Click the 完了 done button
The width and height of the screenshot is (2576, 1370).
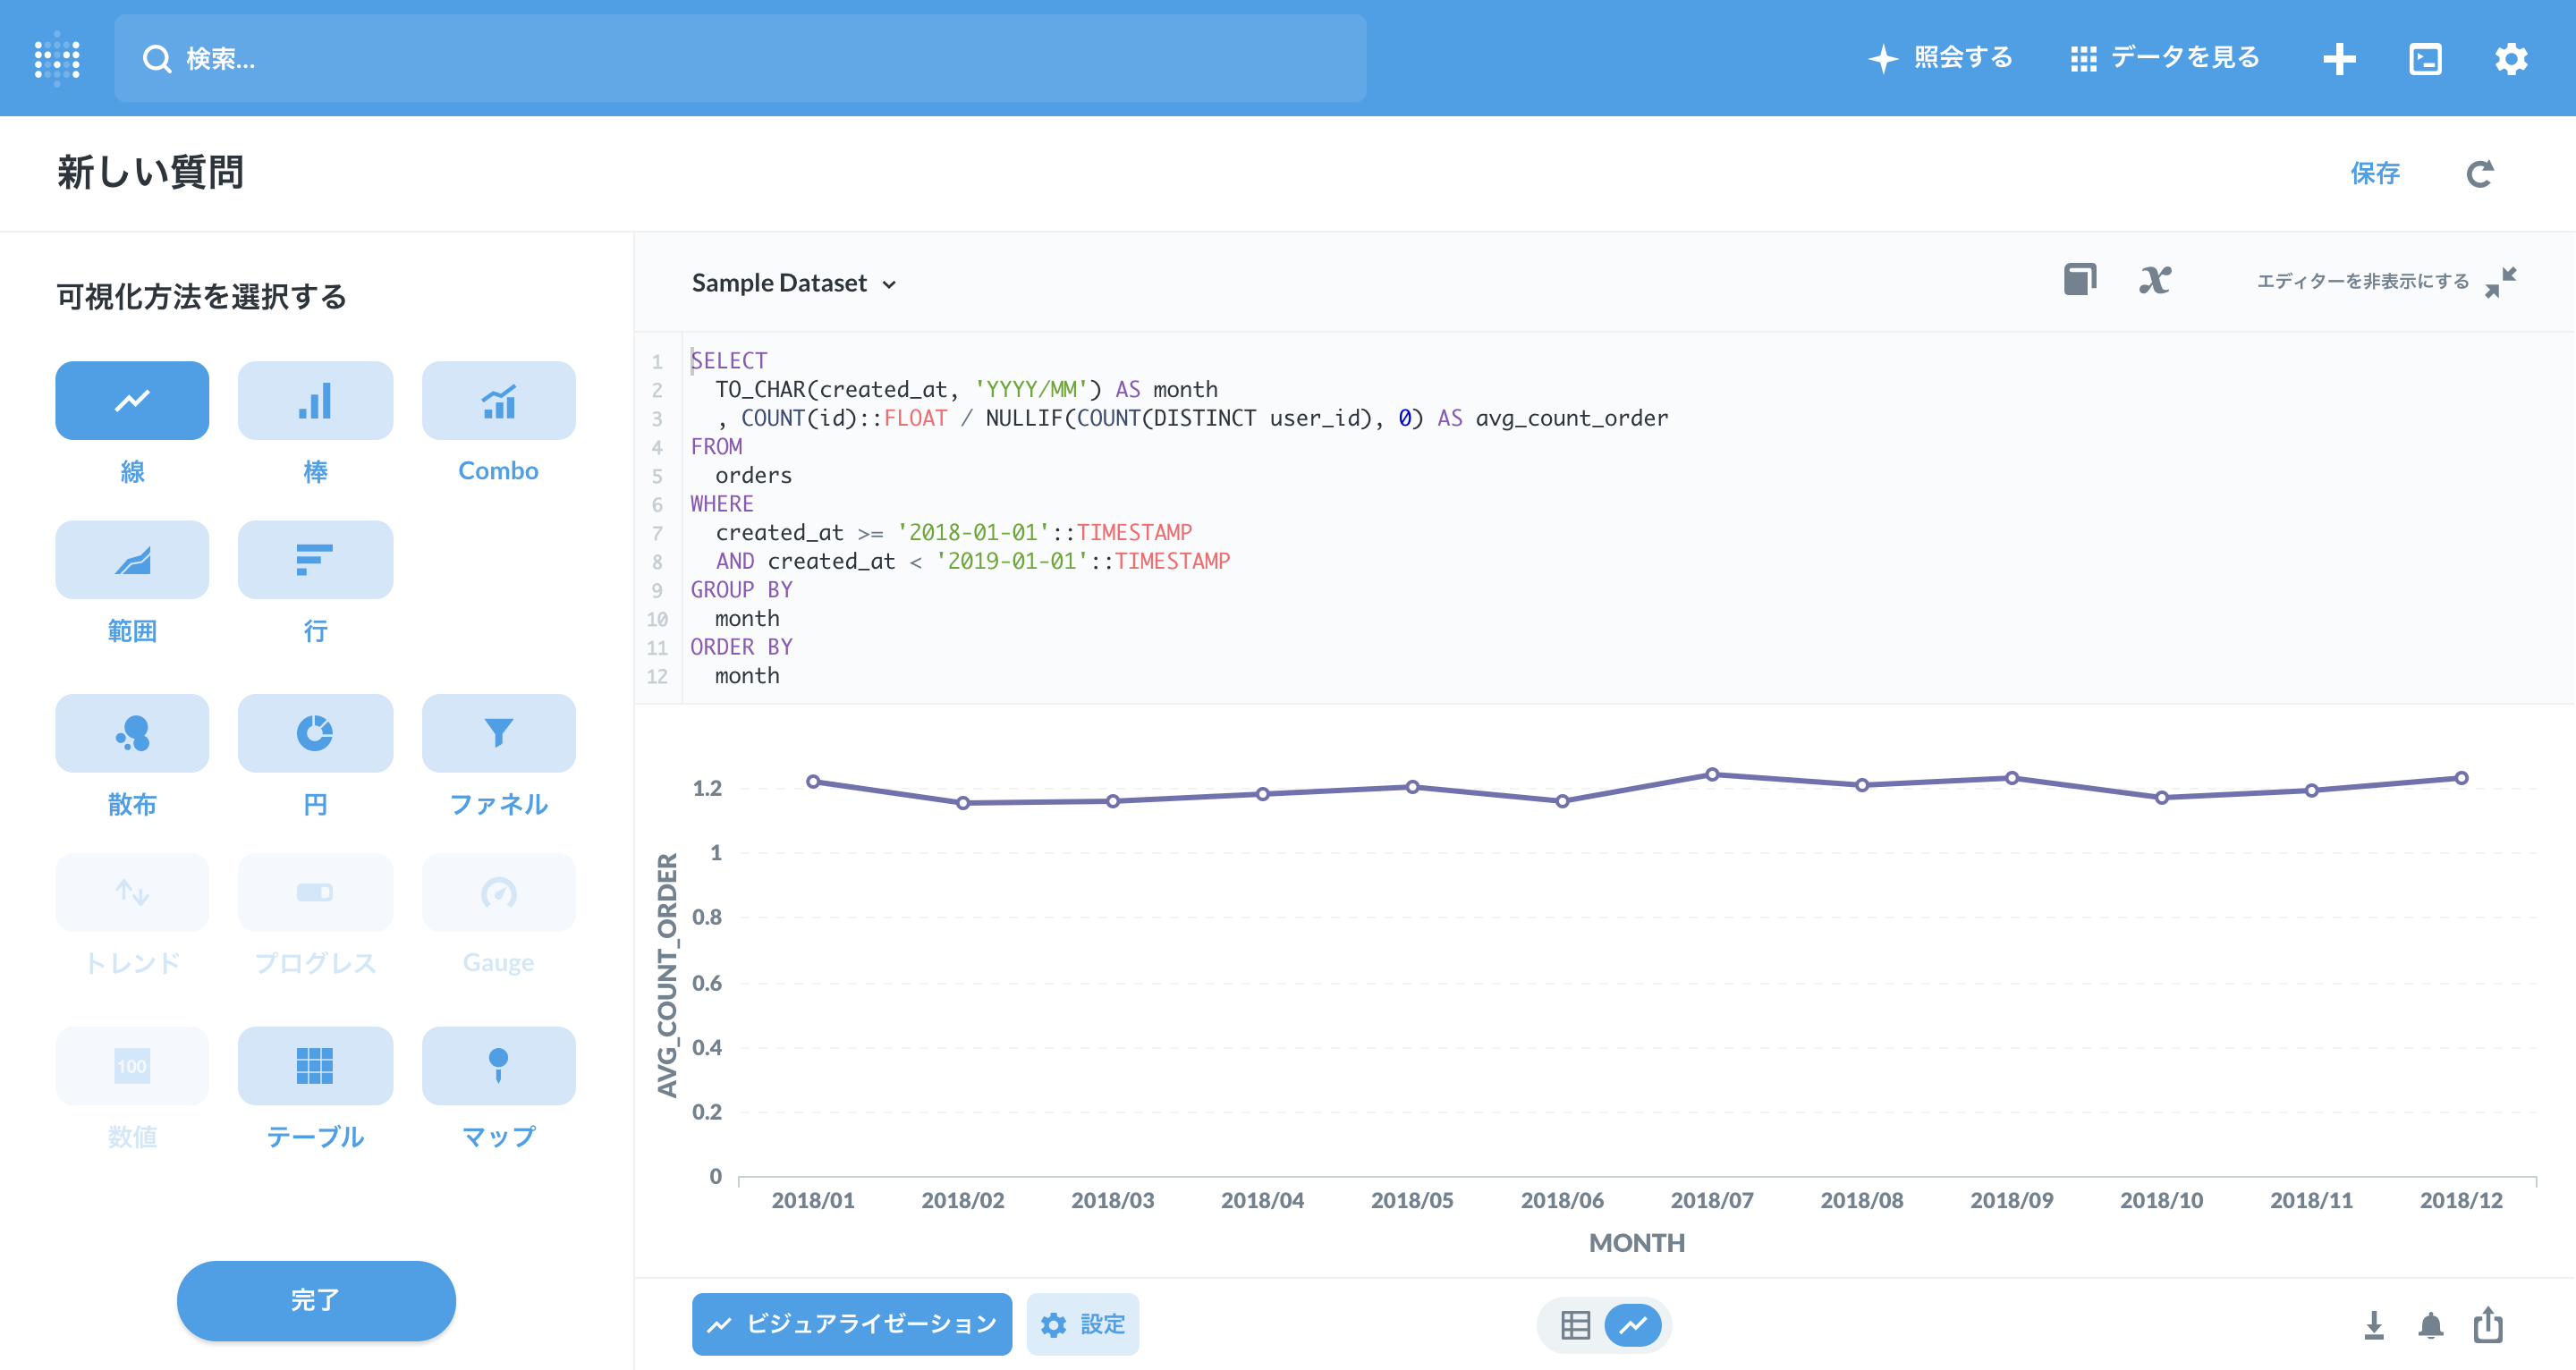pos(316,1300)
